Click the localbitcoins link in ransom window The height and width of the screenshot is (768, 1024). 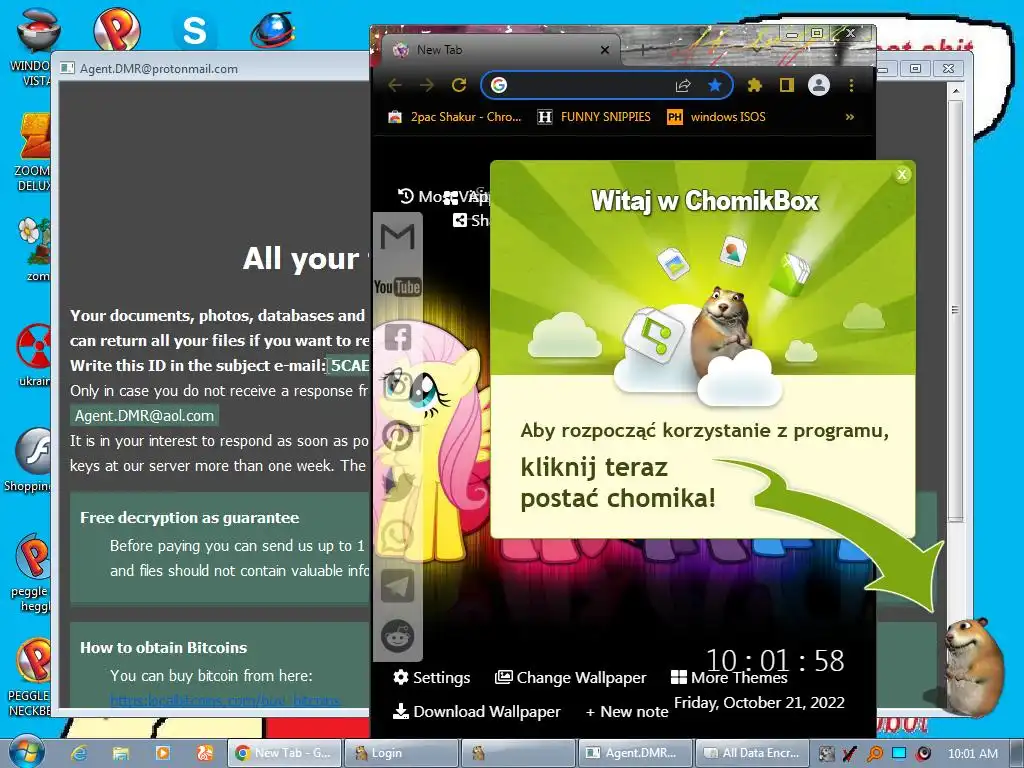pos(224,700)
